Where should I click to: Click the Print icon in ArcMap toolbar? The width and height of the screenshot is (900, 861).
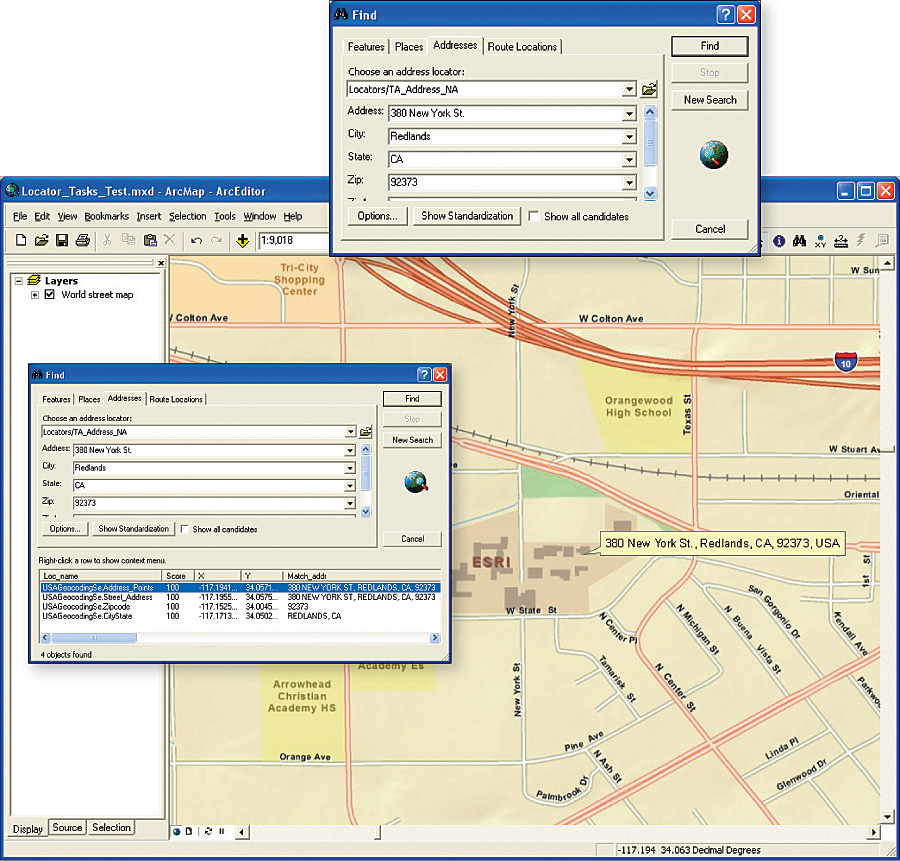[83, 240]
